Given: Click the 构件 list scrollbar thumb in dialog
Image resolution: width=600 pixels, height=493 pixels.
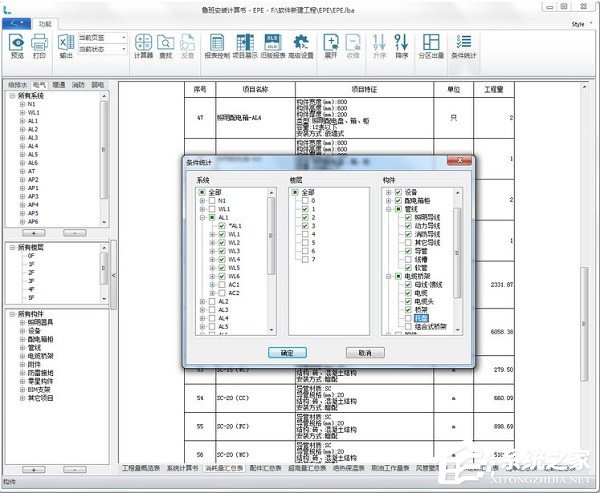Looking at the screenshot, I should tap(457, 253).
